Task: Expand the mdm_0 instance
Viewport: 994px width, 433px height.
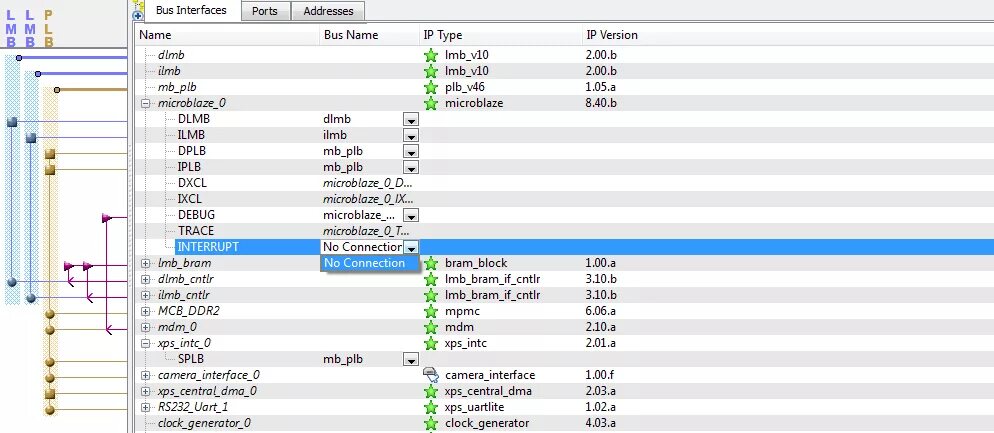Action: [145, 327]
